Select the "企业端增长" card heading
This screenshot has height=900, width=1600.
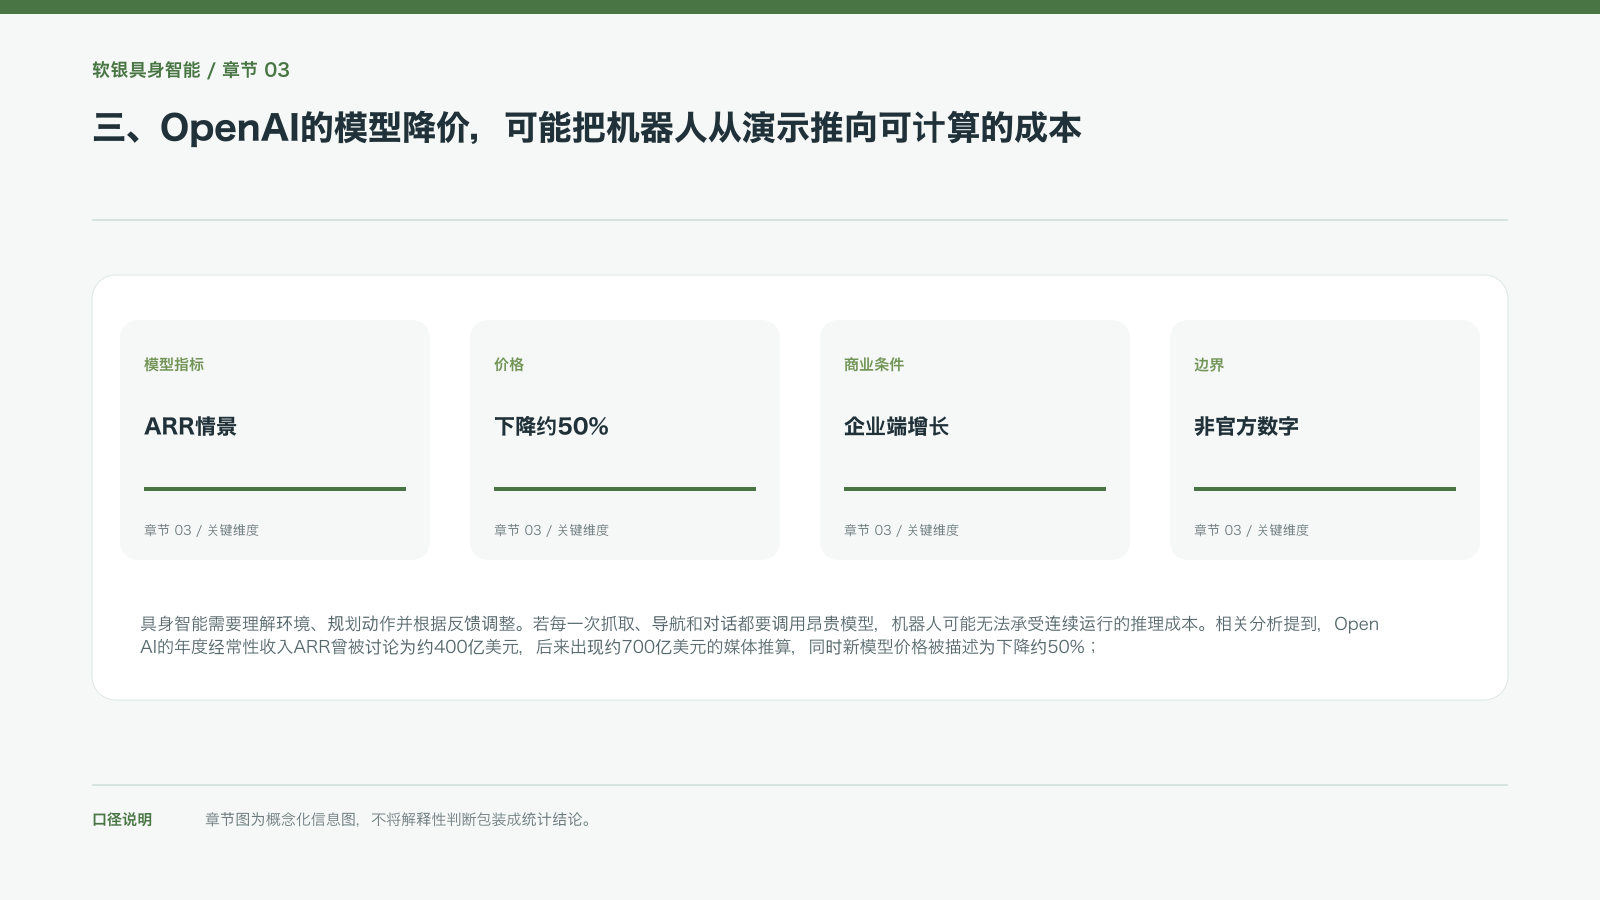pyautogui.click(x=896, y=426)
